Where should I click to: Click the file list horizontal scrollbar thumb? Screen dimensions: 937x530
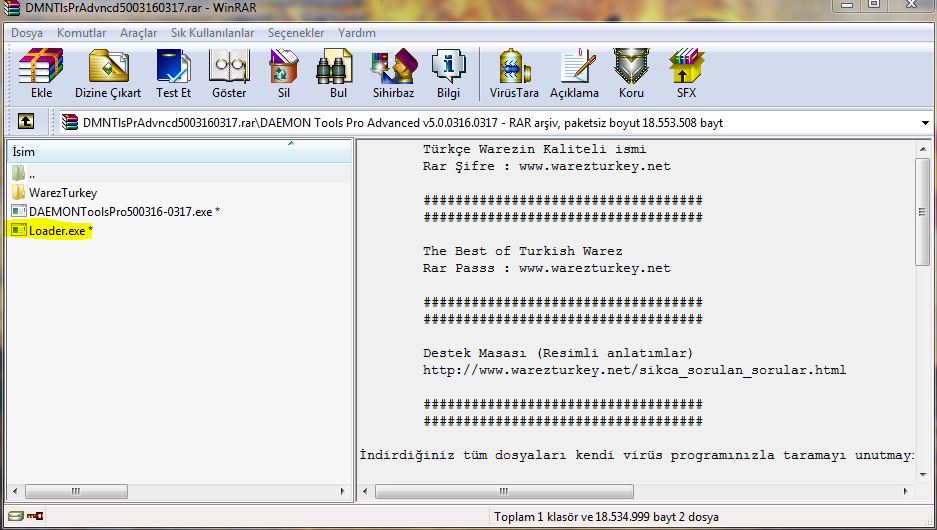[76, 491]
